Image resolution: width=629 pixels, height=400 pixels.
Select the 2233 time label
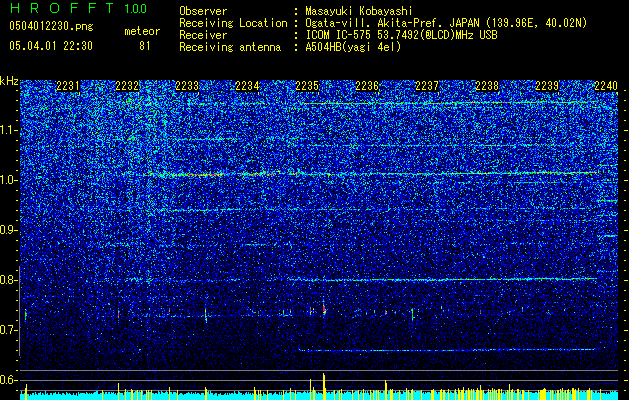[187, 86]
